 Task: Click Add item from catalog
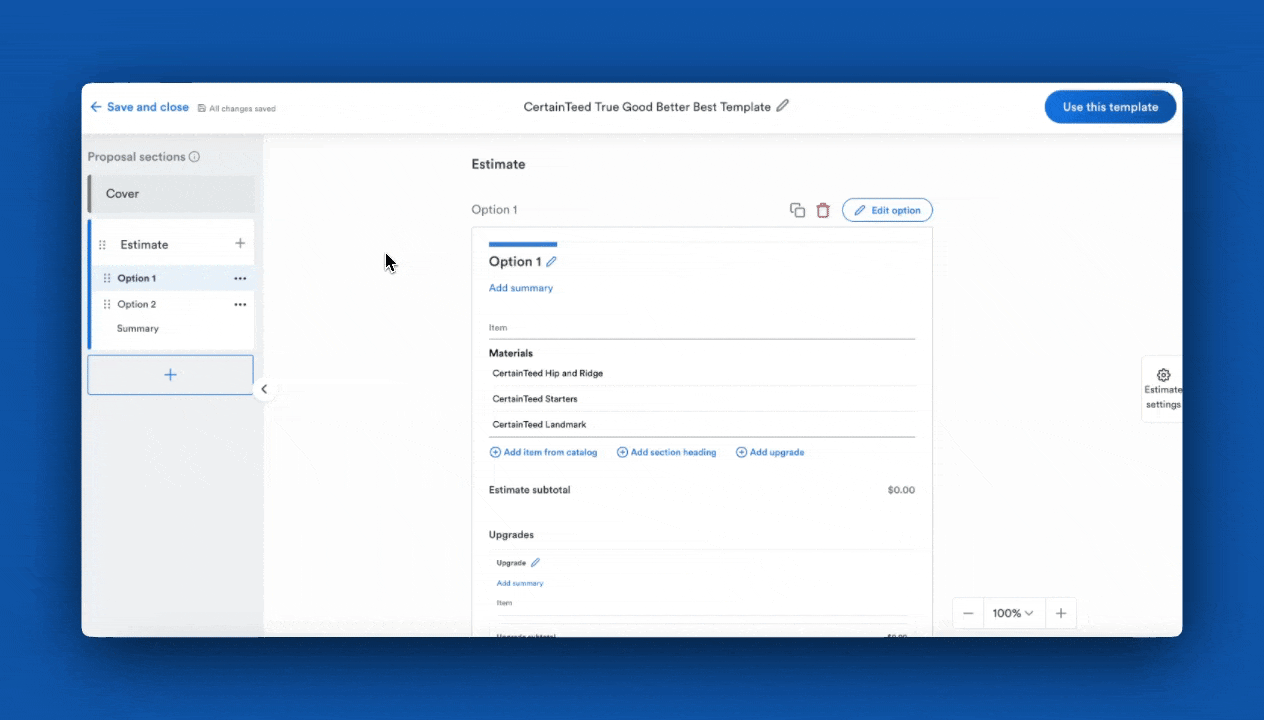(x=543, y=452)
